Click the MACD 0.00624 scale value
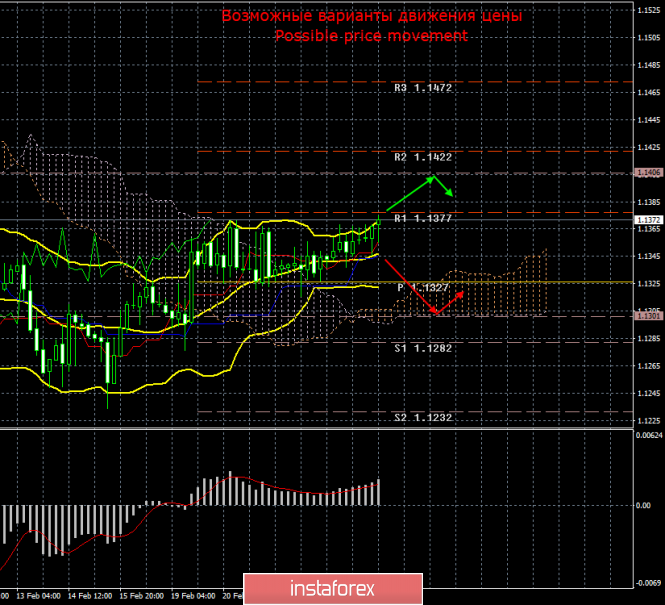This screenshot has width=665, height=605. (648, 435)
